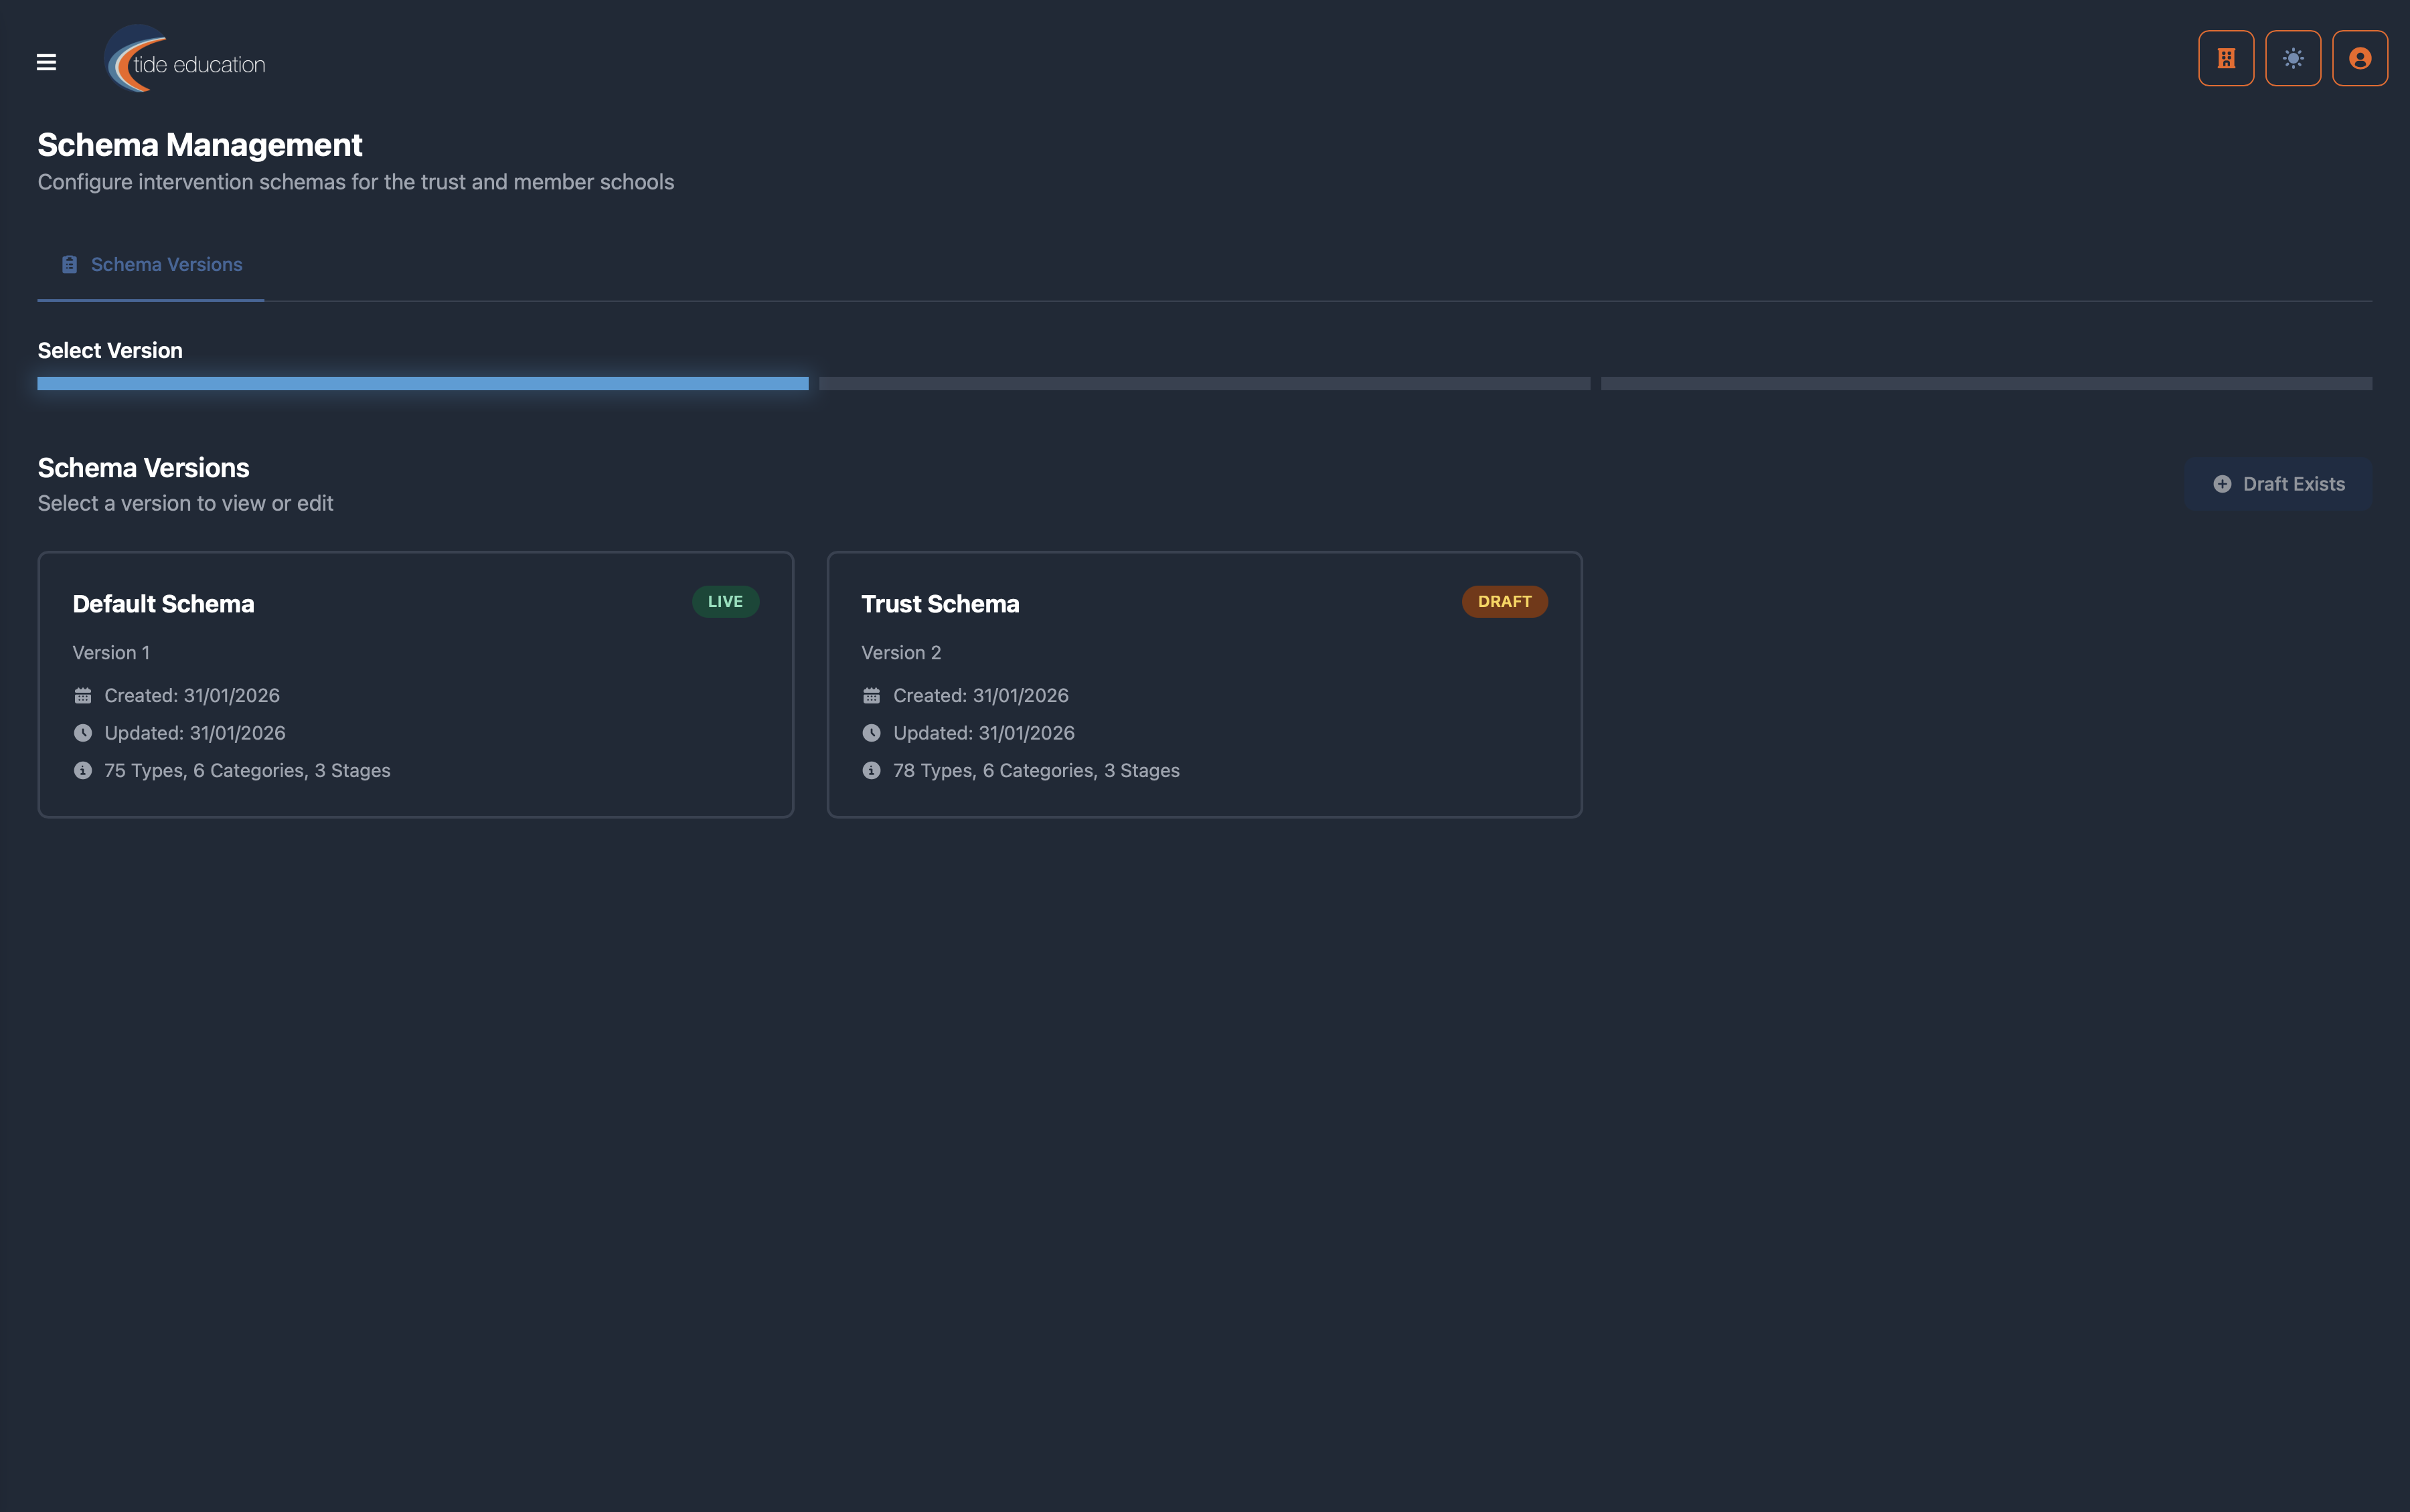Select the LIVE badge on Default Schema

point(725,601)
